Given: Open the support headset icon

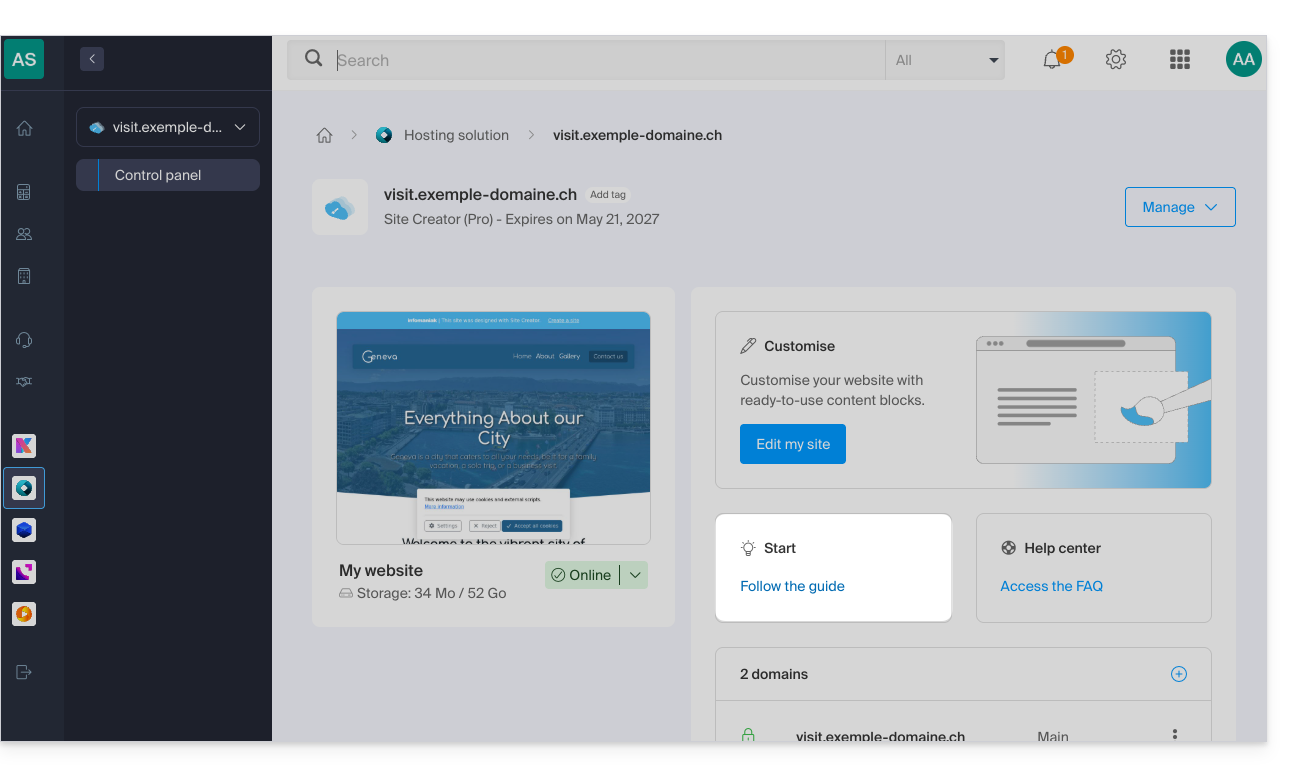Looking at the screenshot, I should [x=24, y=340].
